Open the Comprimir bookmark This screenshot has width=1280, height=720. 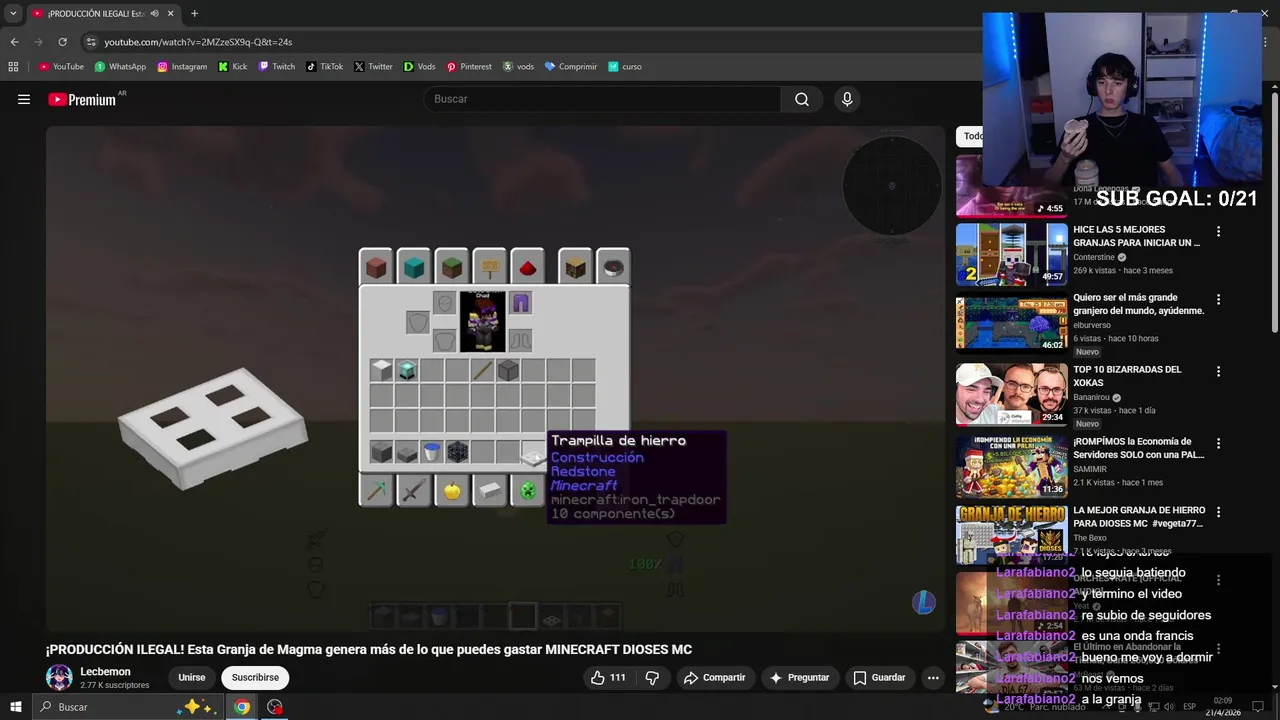point(571,67)
